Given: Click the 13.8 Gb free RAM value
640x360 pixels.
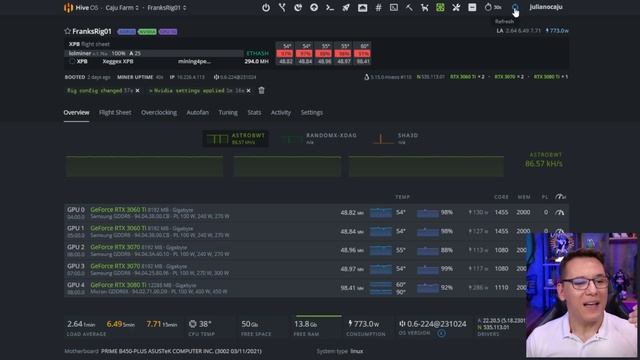Looking at the screenshot, I should [x=305, y=324].
